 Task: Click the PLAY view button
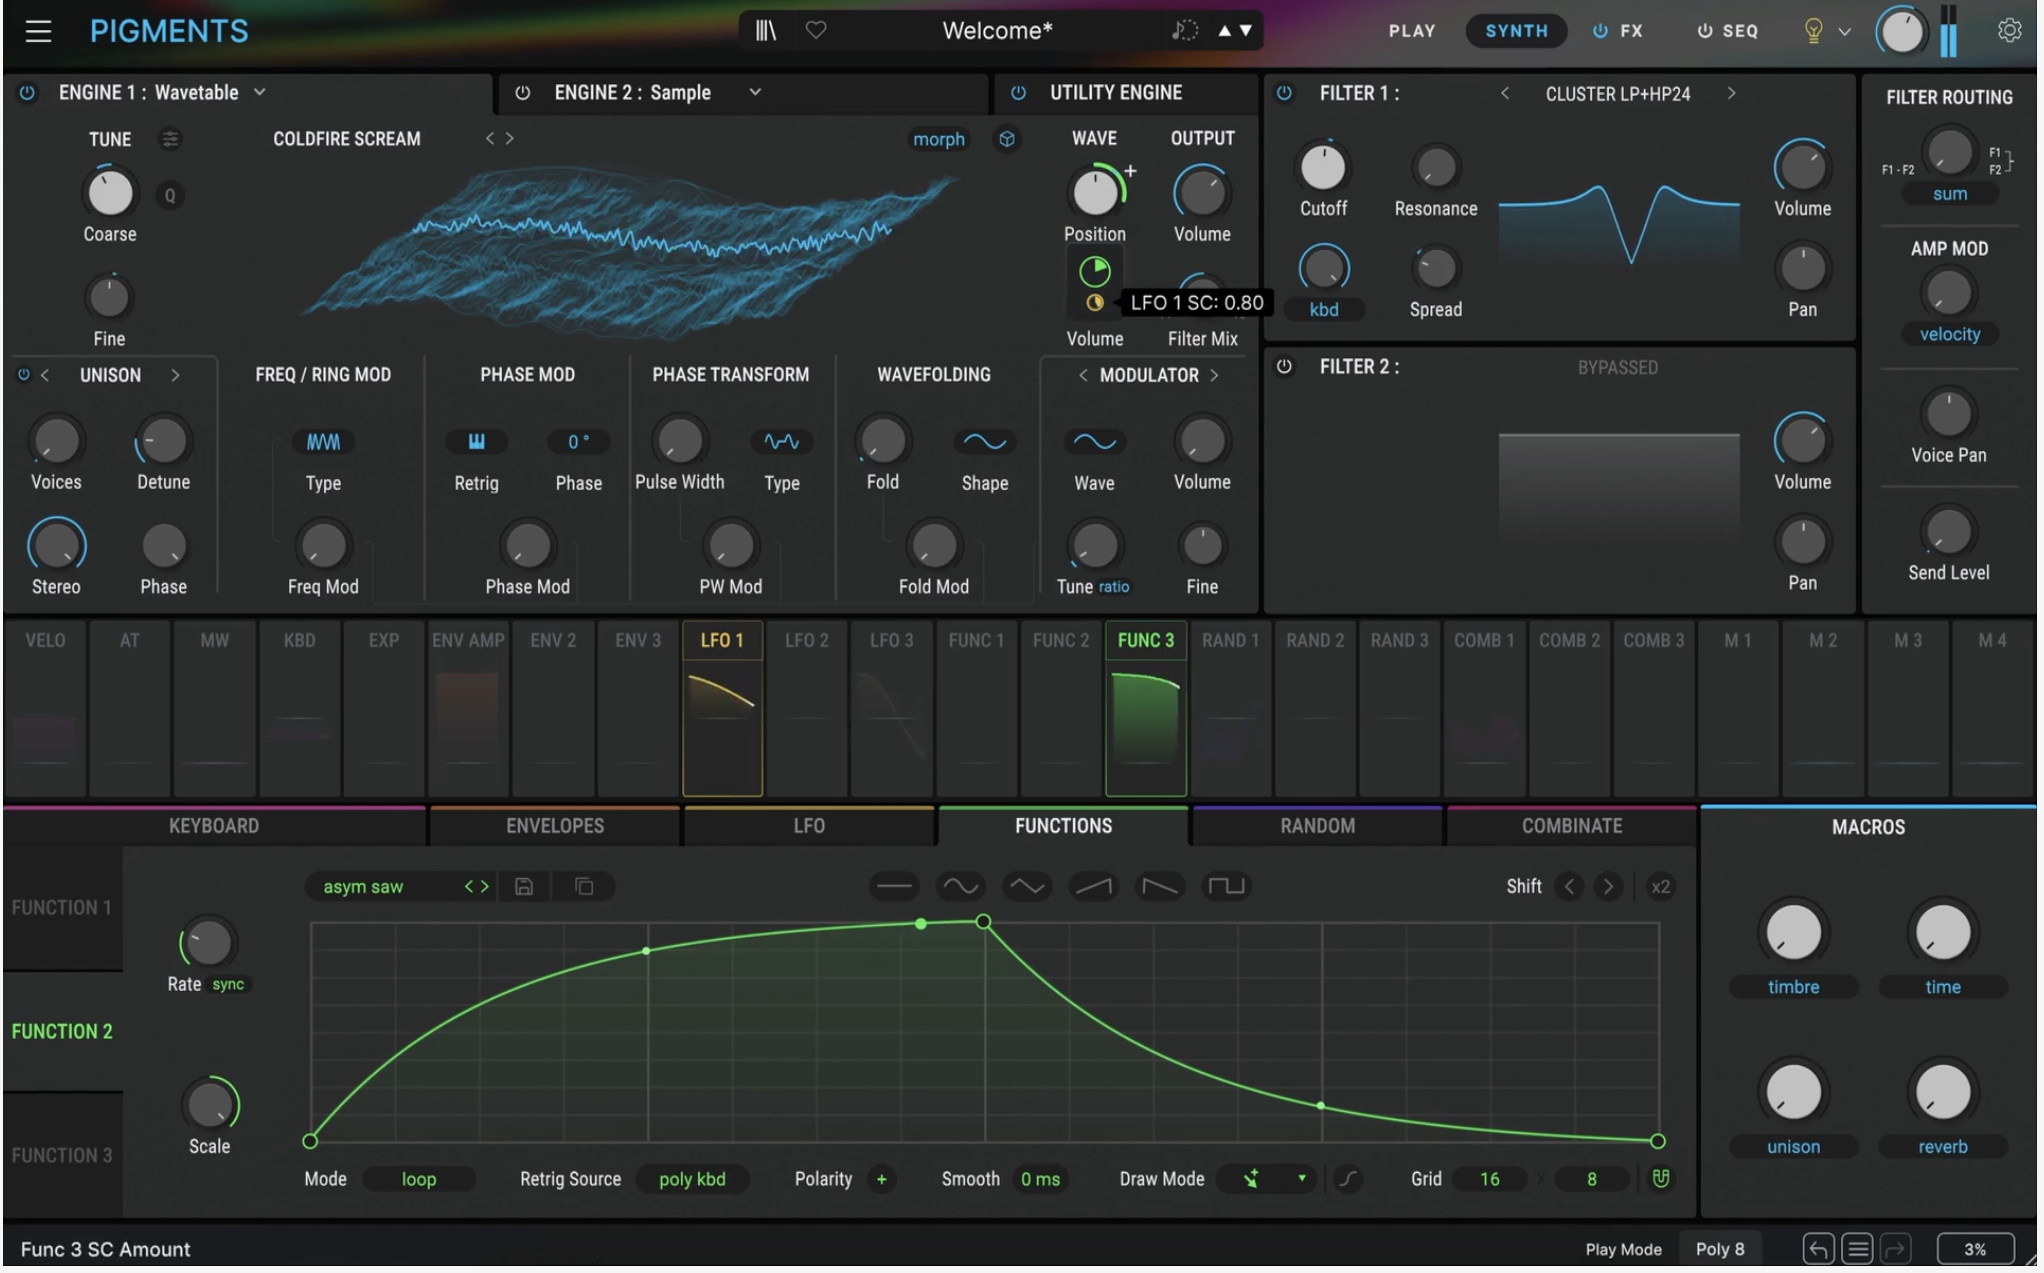1411,31
